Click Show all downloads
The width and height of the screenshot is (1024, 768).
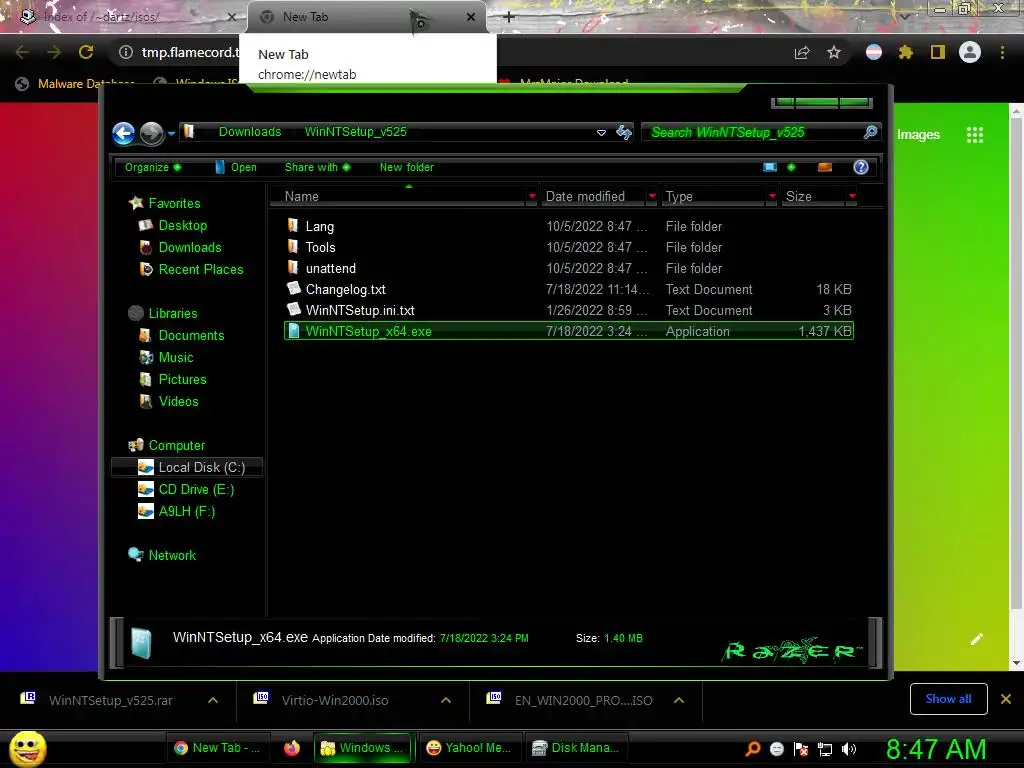(948, 699)
